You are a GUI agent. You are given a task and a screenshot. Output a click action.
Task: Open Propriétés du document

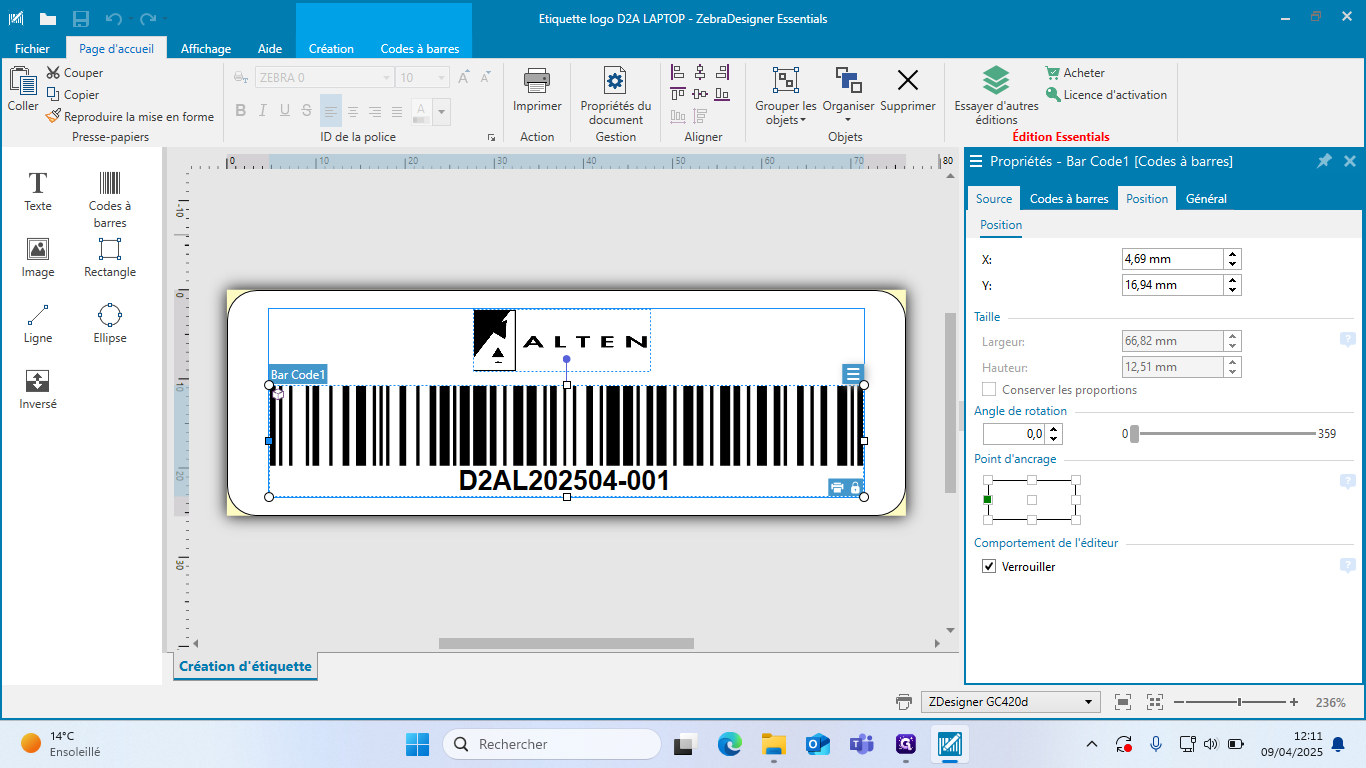616,97
